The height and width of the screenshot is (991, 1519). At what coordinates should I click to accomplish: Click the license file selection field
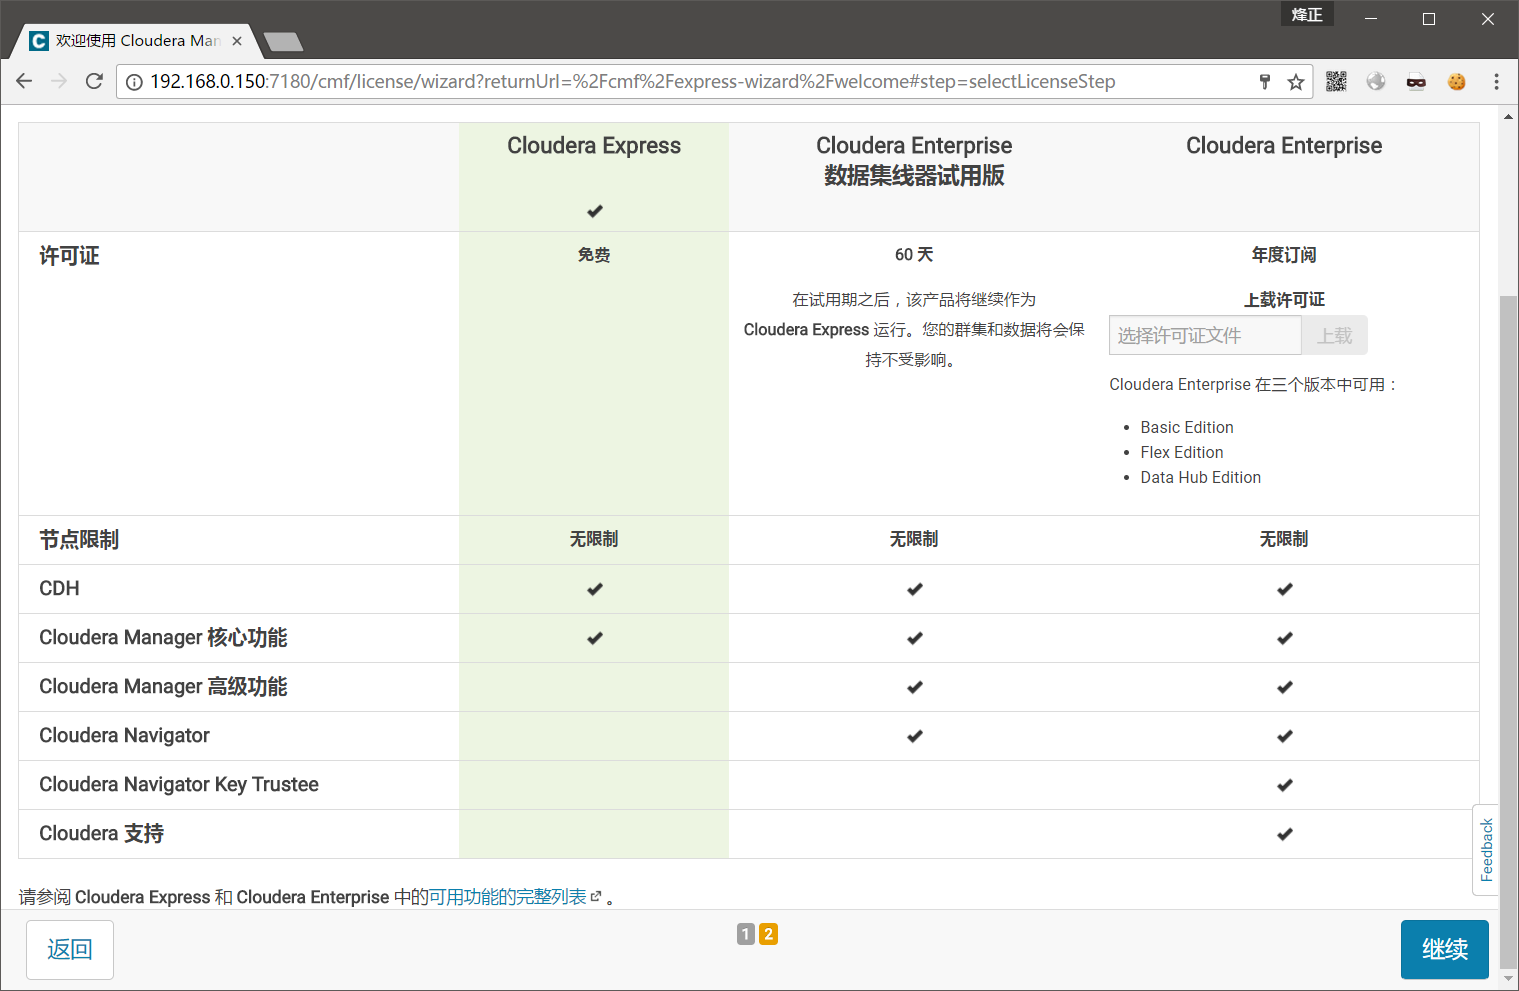click(x=1205, y=335)
